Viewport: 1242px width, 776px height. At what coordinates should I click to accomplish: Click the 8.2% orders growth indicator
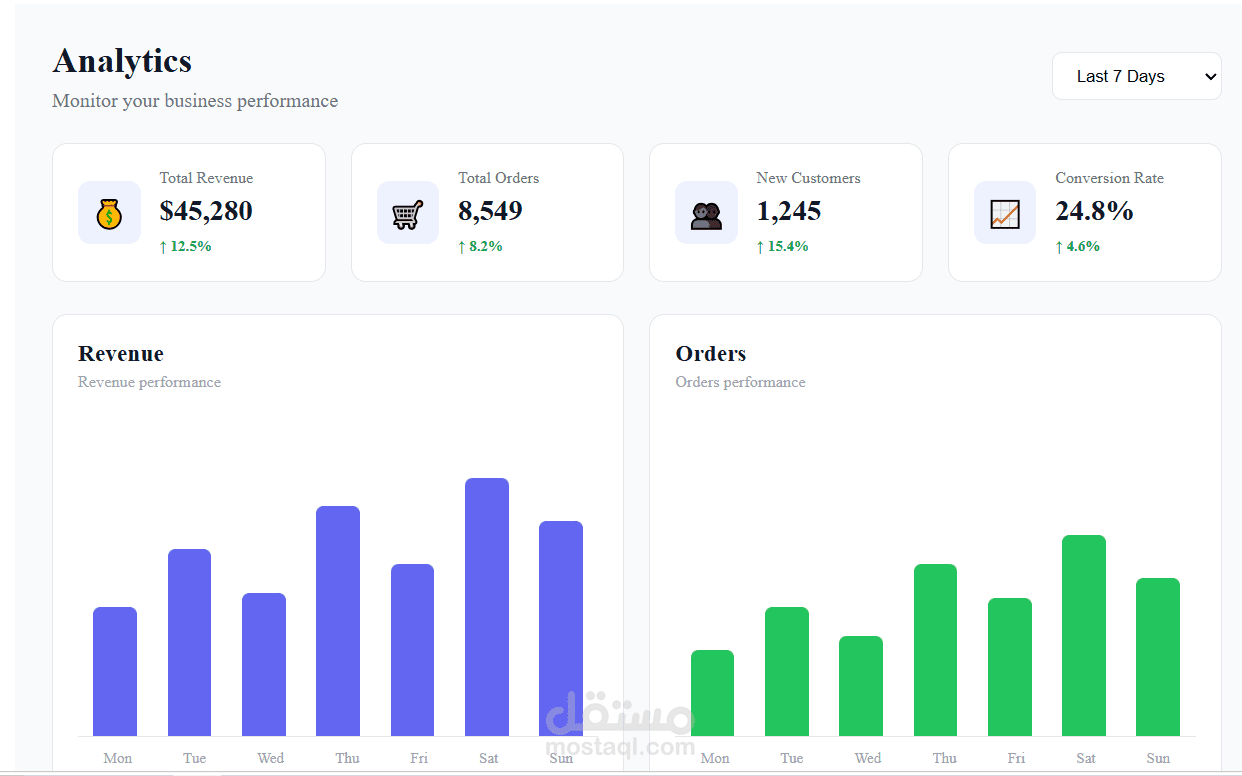coord(480,246)
